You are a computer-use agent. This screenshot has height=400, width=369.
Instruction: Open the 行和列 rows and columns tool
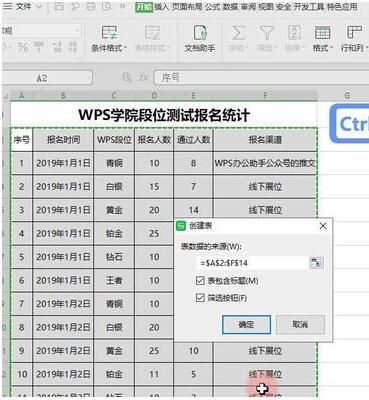pos(354,39)
